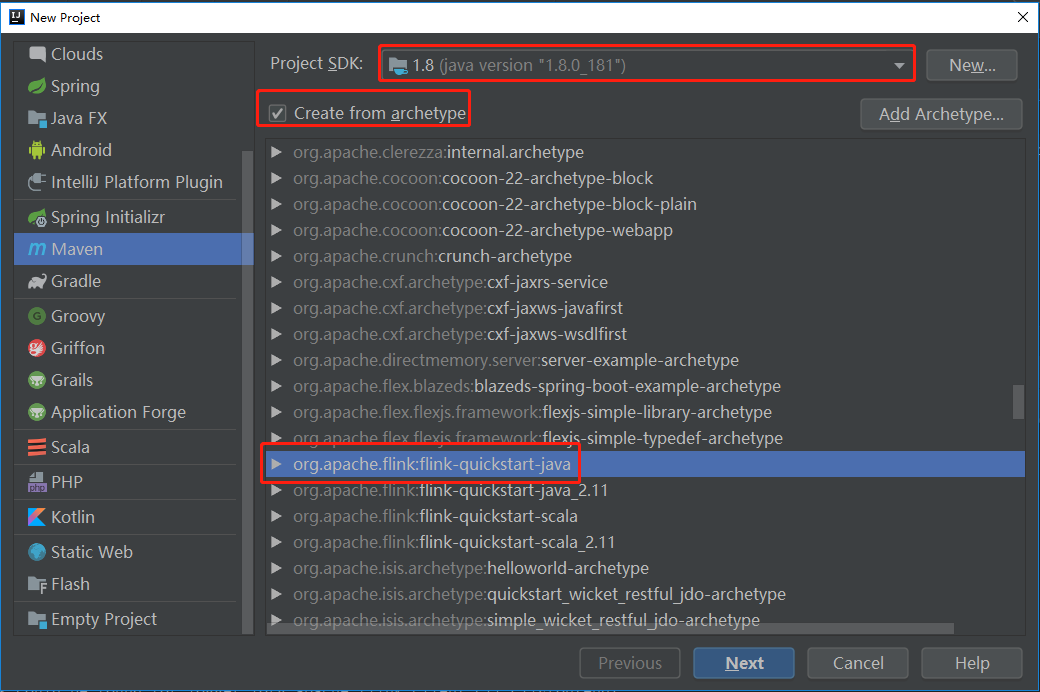
Task: Select the Kotlin icon
Action: pyautogui.click(x=37, y=517)
